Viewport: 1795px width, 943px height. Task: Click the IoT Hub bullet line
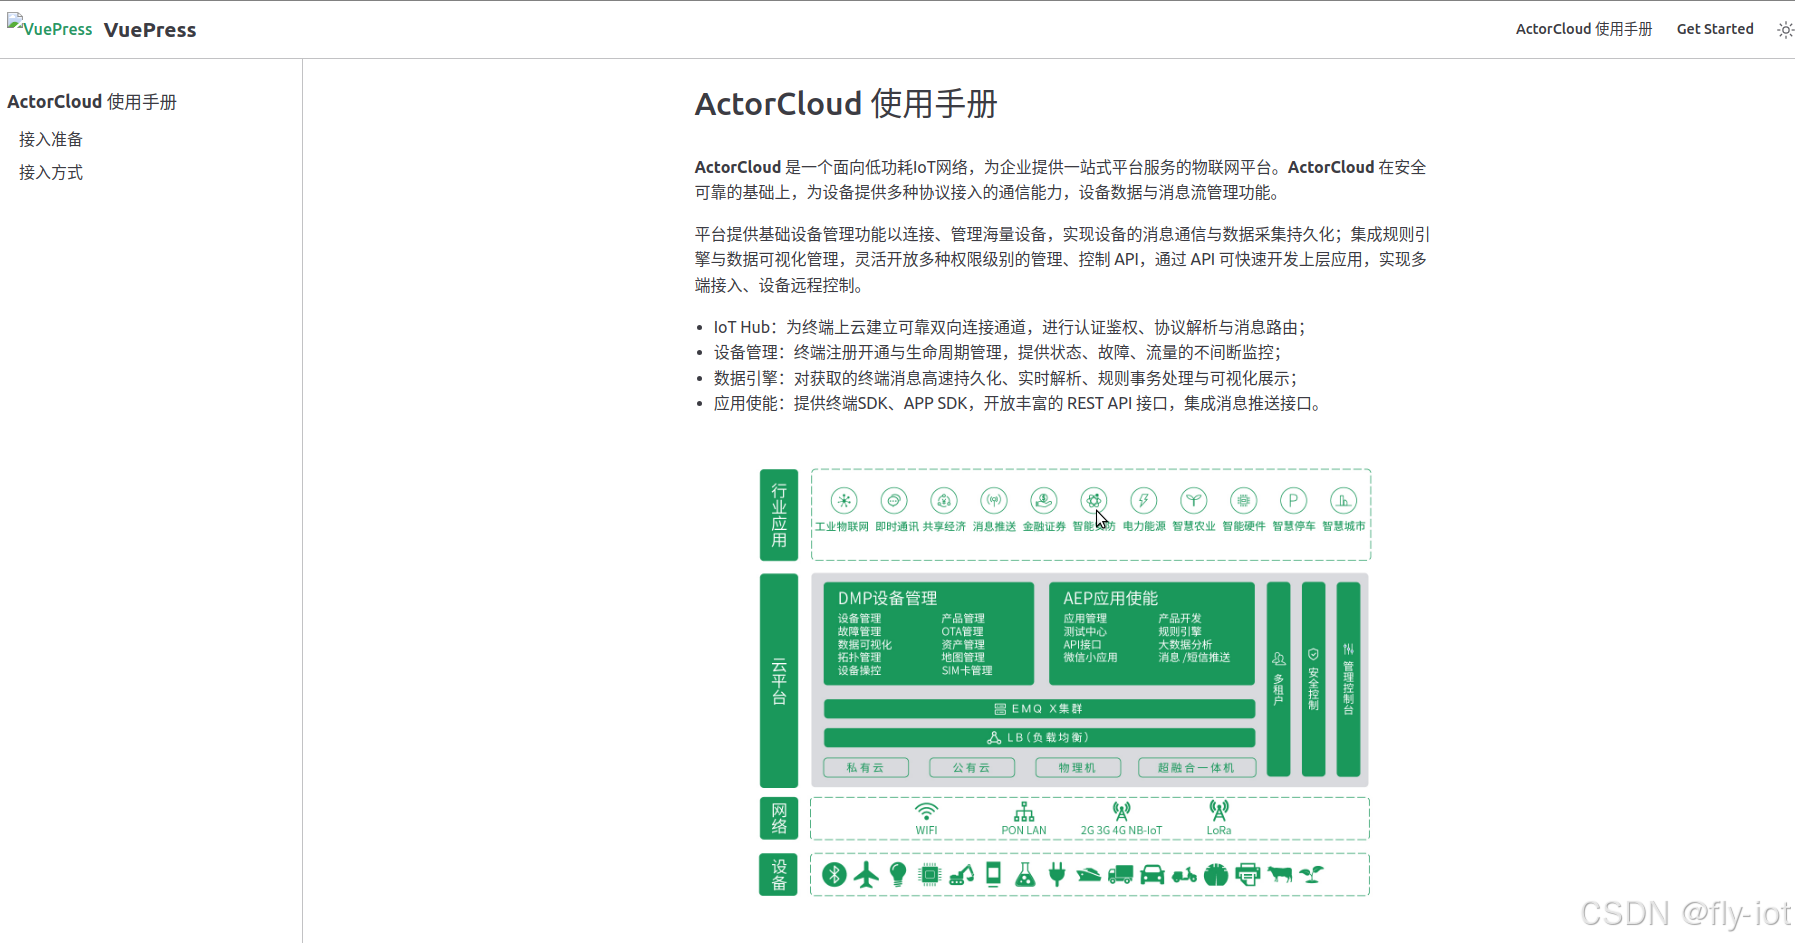[1010, 327]
